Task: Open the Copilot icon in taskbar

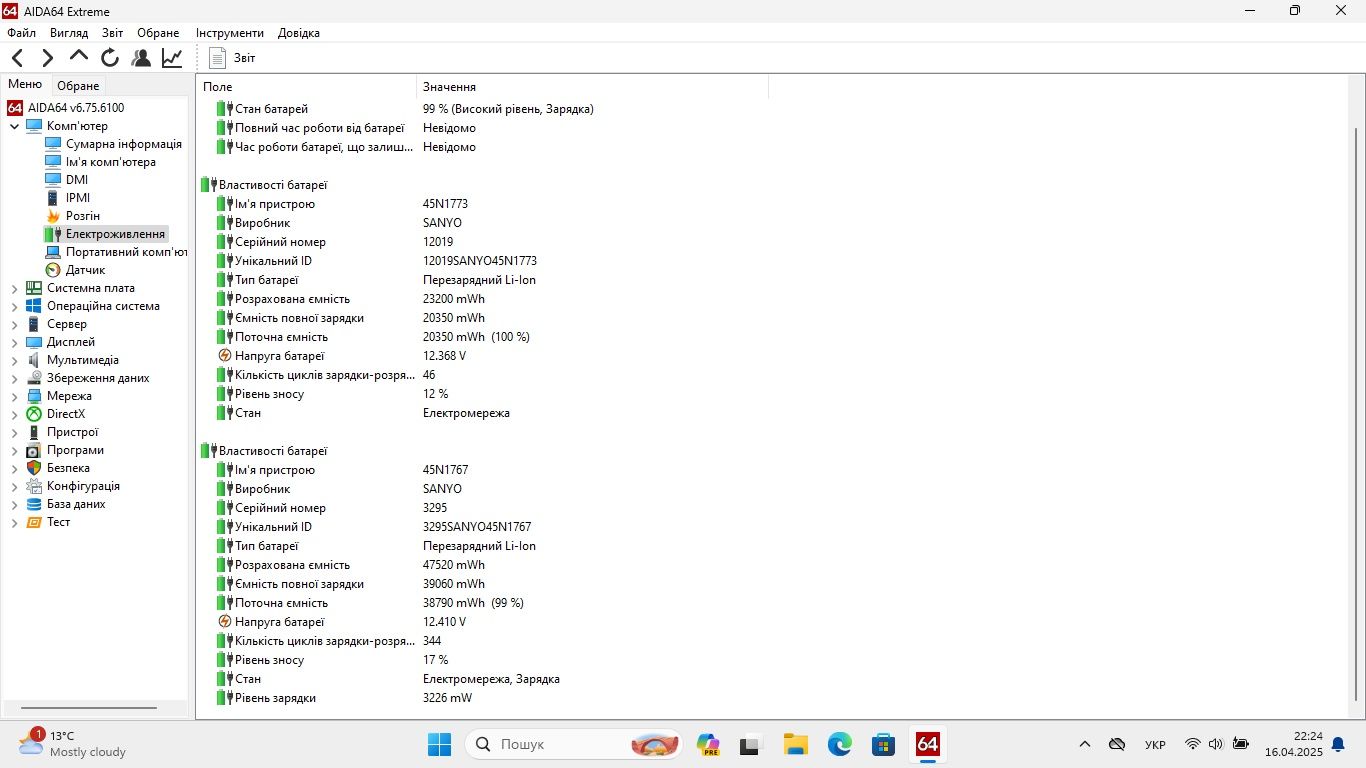Action: pos(708,744)
